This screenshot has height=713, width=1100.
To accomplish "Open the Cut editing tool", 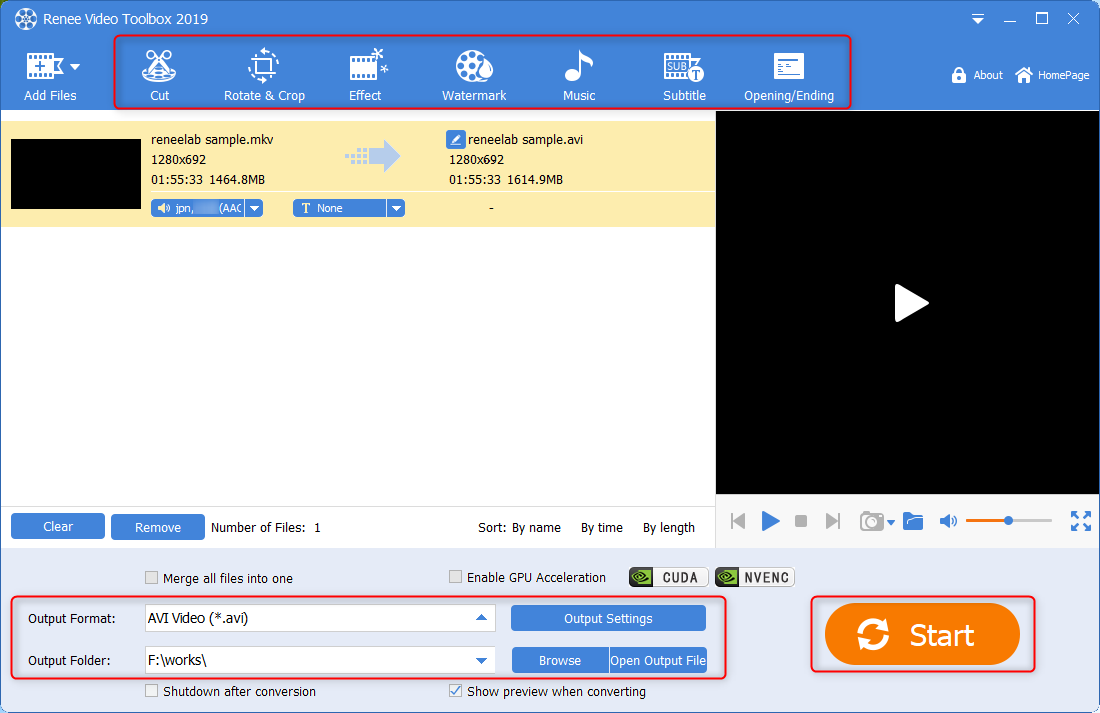I will click(x=159, y=72).
